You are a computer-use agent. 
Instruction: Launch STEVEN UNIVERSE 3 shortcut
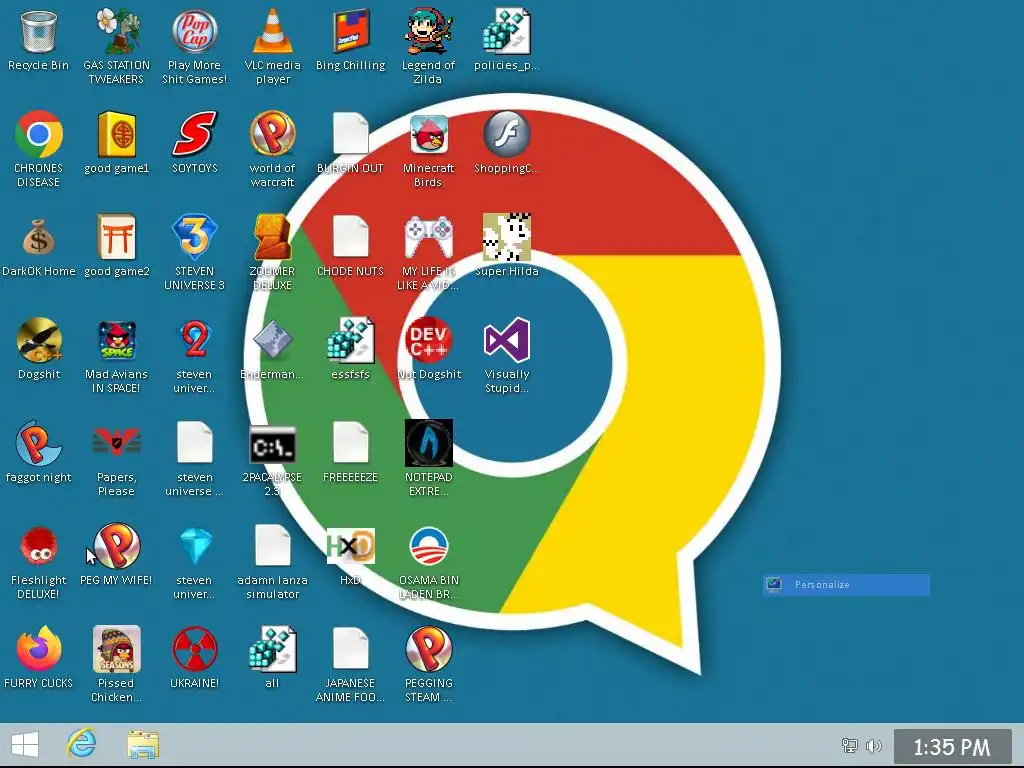pyautogui.click(x=195, y=236)
